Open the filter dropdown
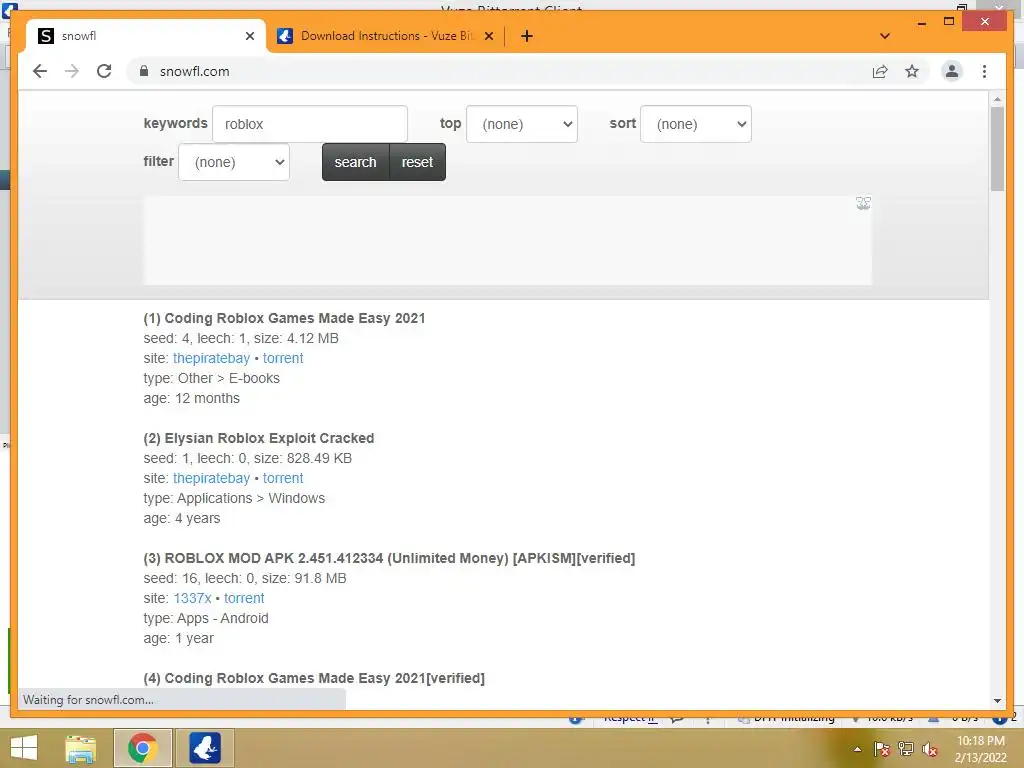 pyautogui.click(x=234, y=162)
